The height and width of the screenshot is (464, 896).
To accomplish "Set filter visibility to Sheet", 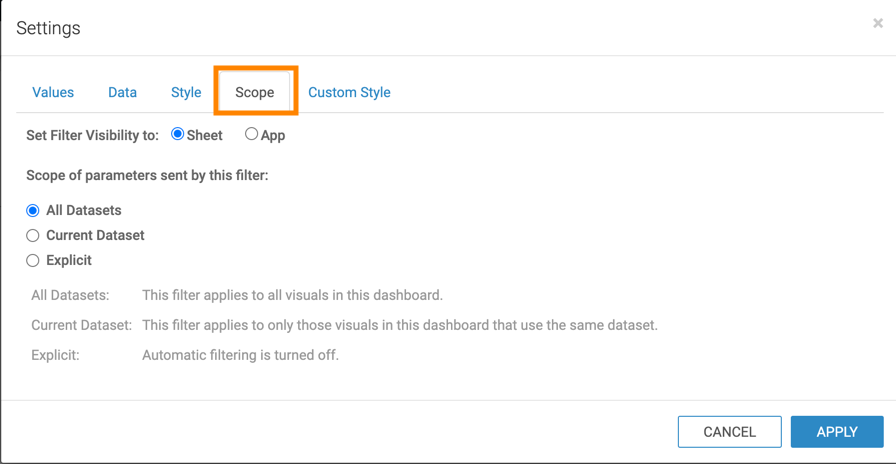I will [x=178, y=134].
